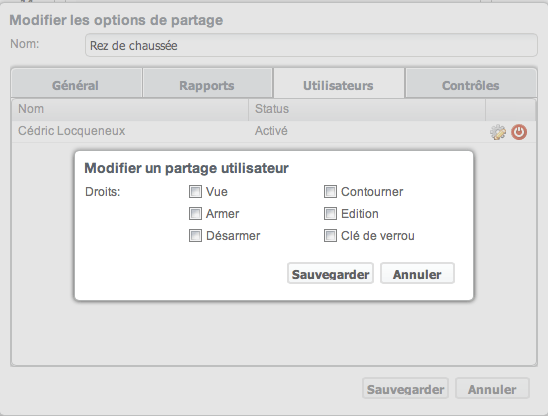The image size is (548, 416).
Task: Click Sauvegarder in the user share dialog
Action: click(x=330, y=273)
